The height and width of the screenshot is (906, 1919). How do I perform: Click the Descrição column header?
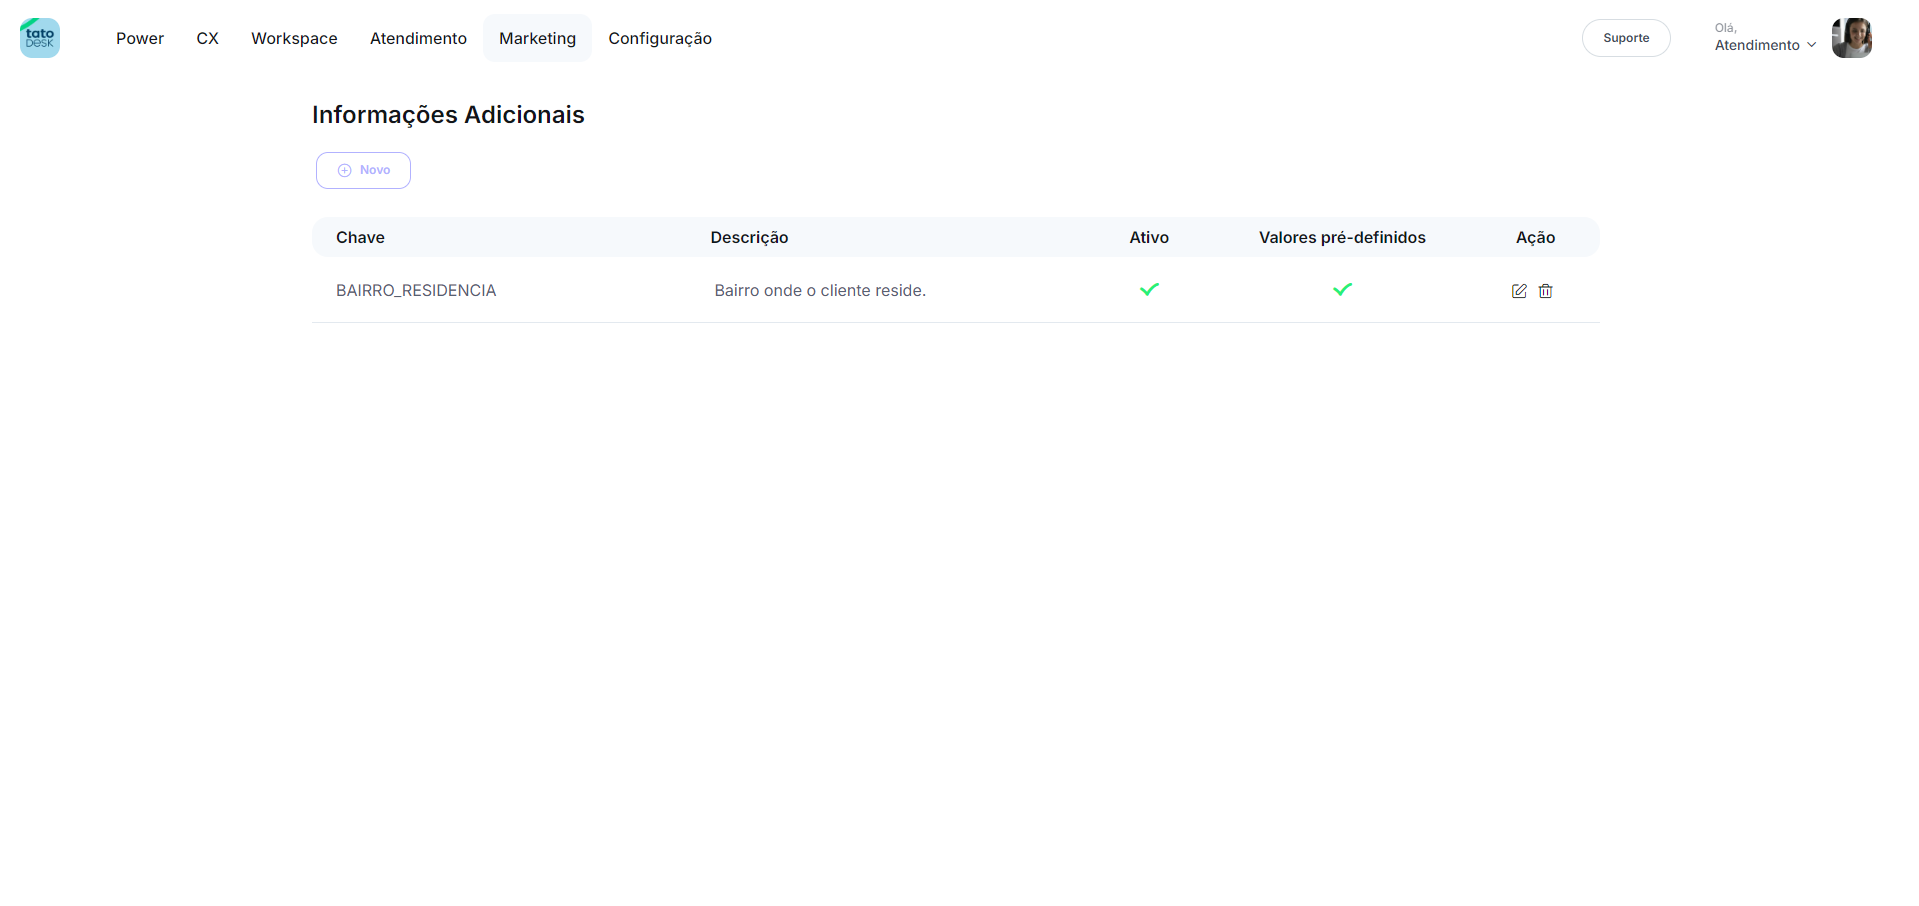pyautogui.click(x=749, y=237)
